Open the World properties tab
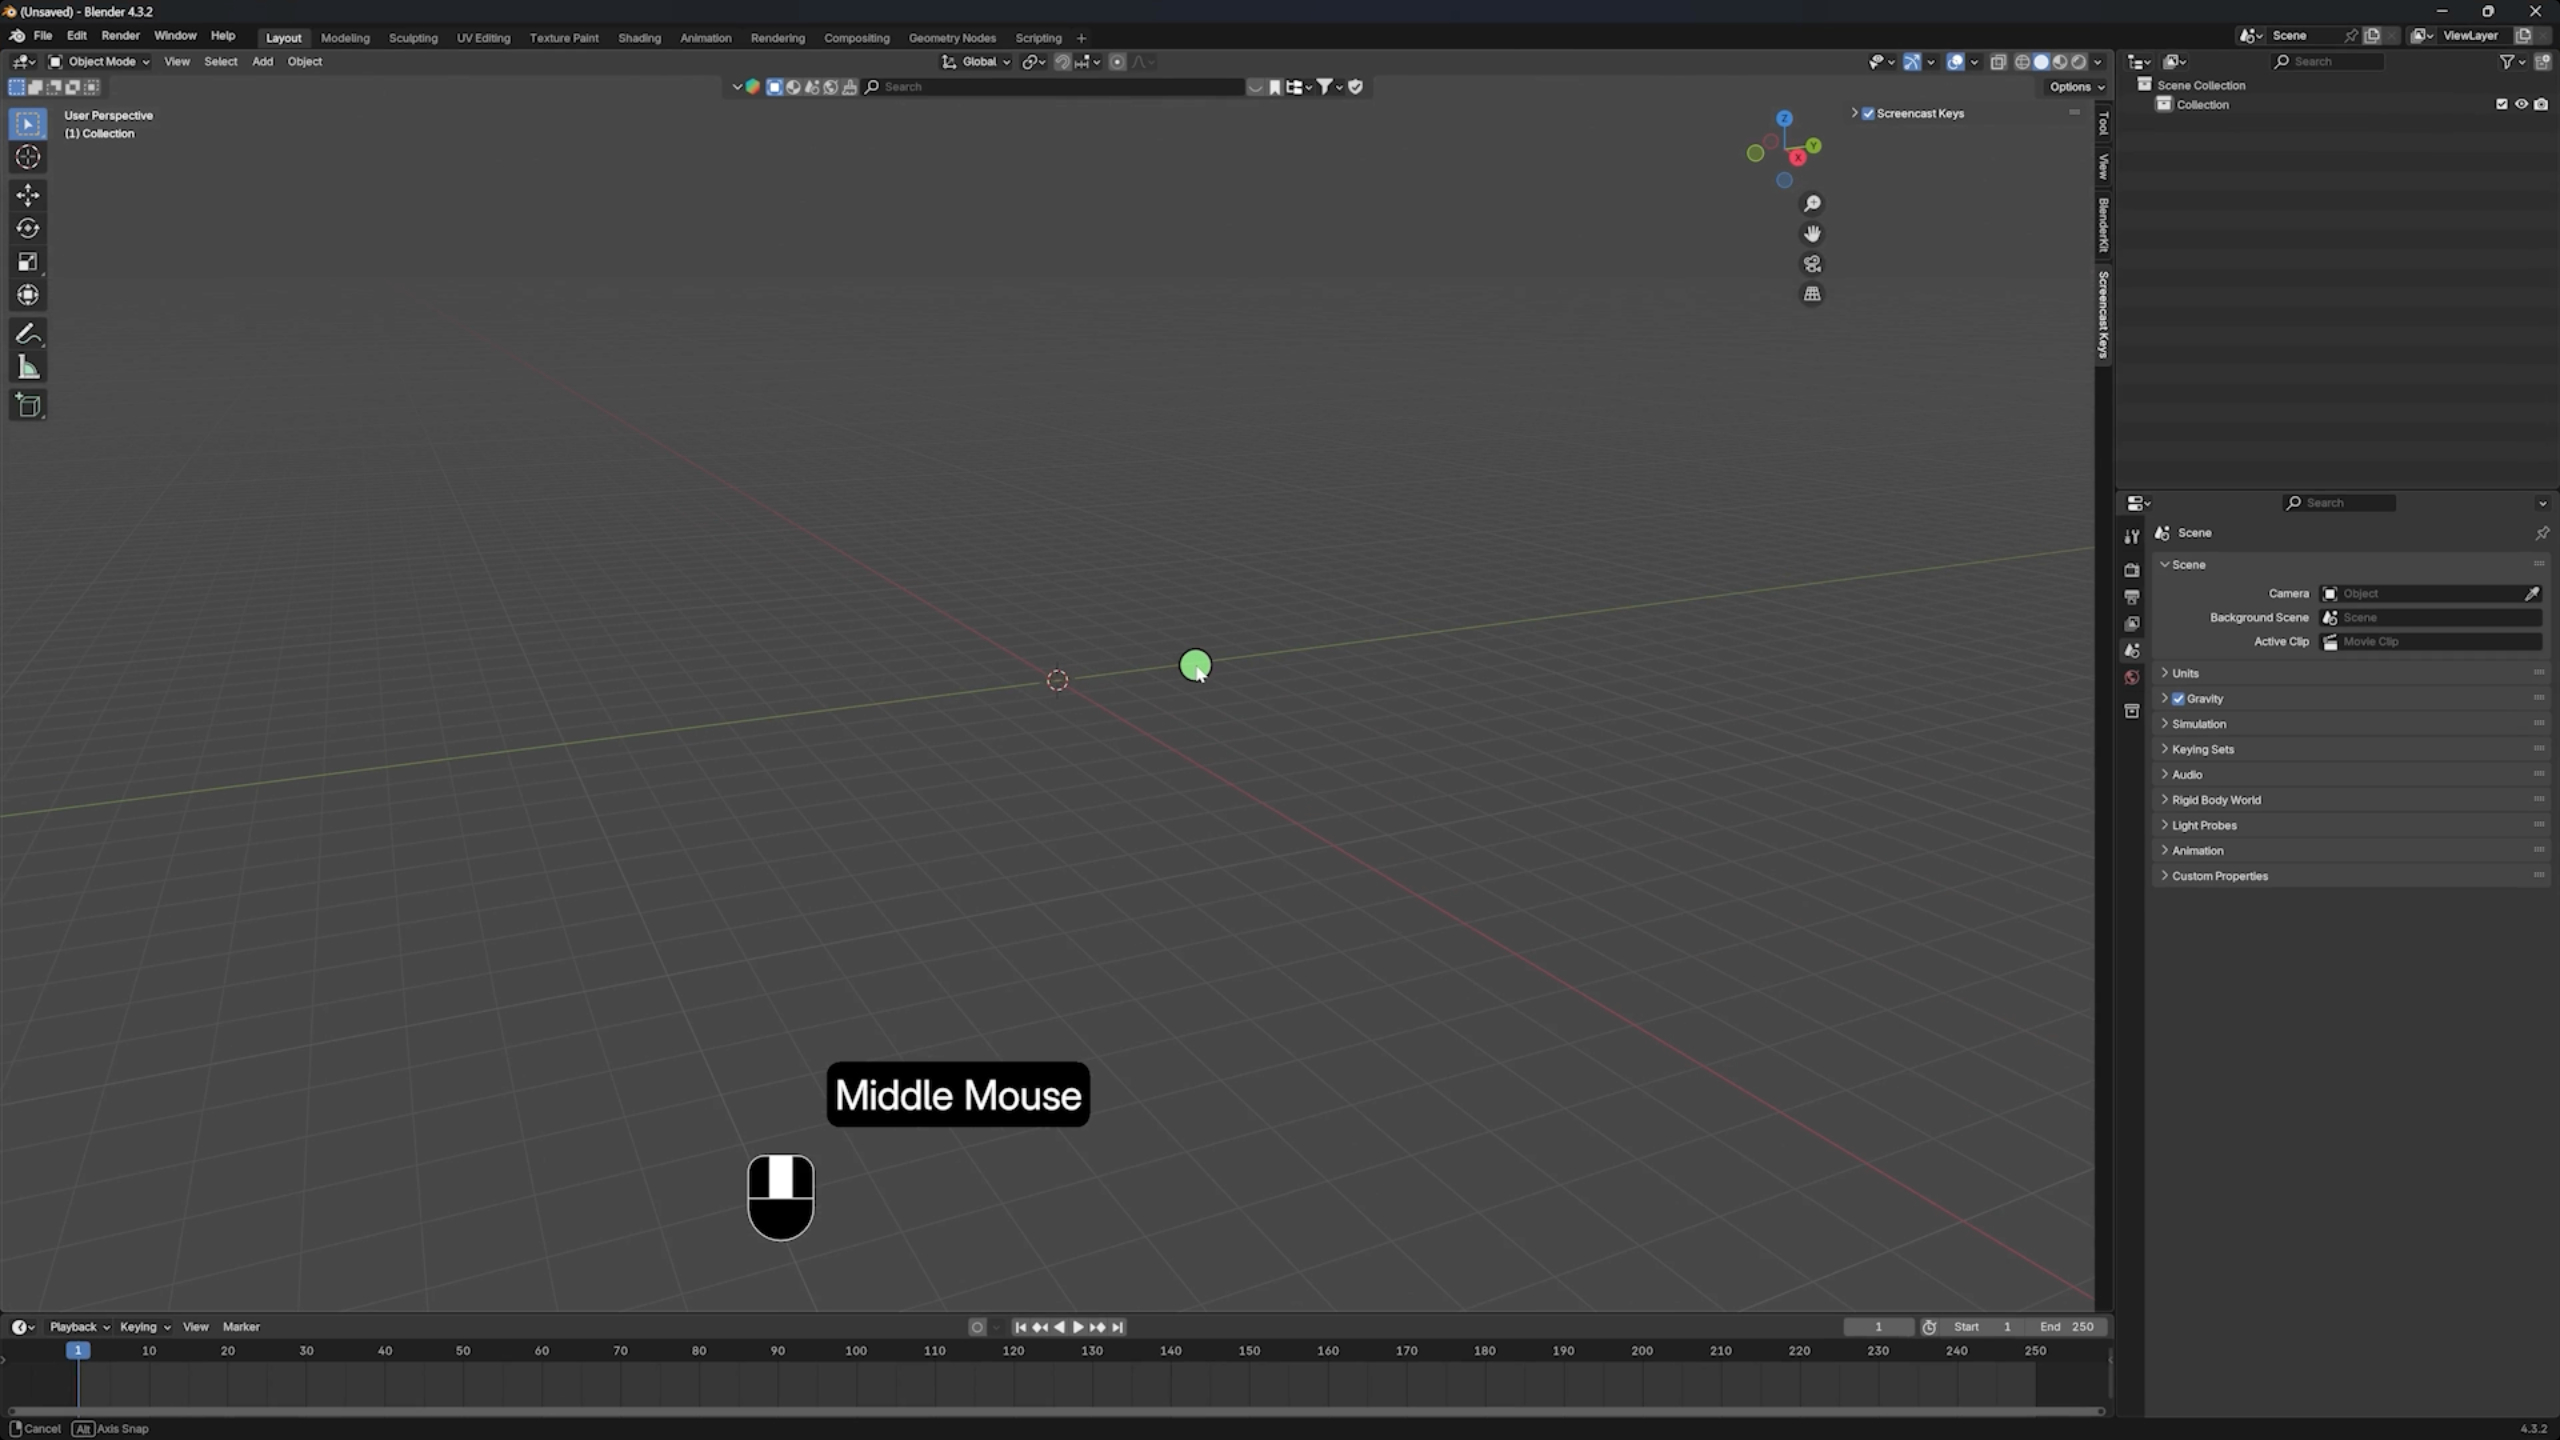The height and width of the screenshot is (1440, 2560). pyautogui.click(x=2131, y=677)
